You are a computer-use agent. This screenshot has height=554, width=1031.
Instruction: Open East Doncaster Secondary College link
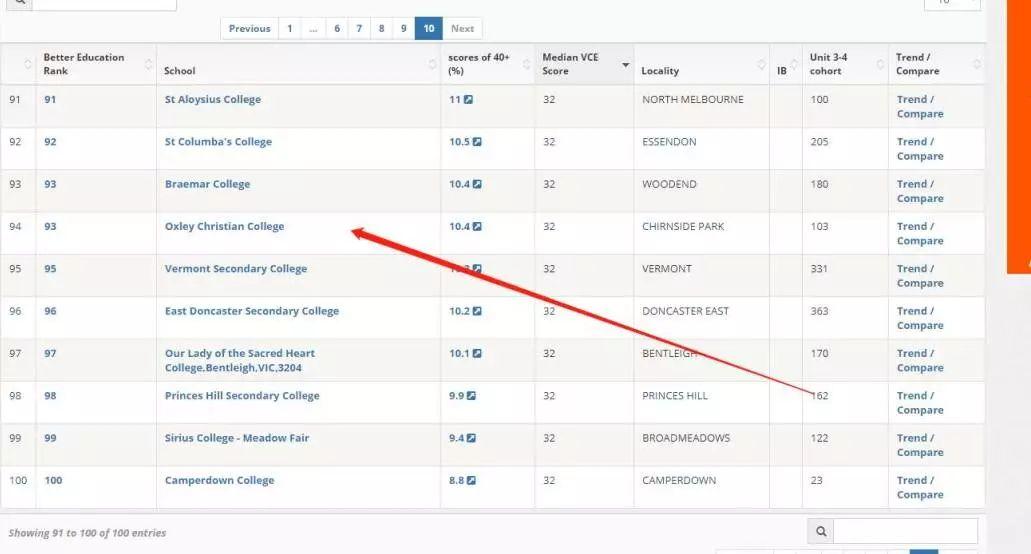[x=252, y=311]
